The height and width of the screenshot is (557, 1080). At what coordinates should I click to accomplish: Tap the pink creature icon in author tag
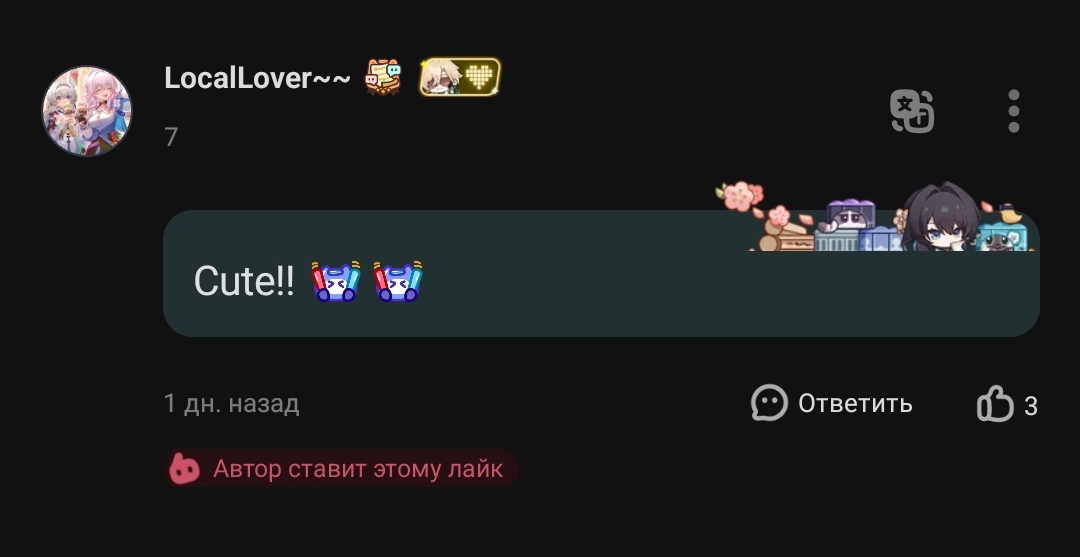pos(184,469)
